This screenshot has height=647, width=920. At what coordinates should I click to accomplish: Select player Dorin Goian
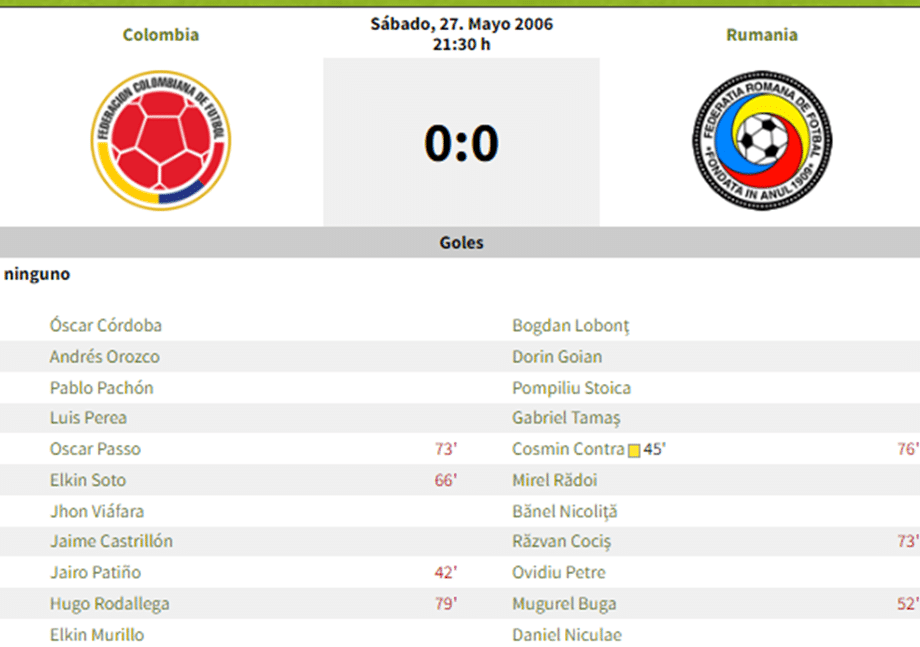click(557, 357)
